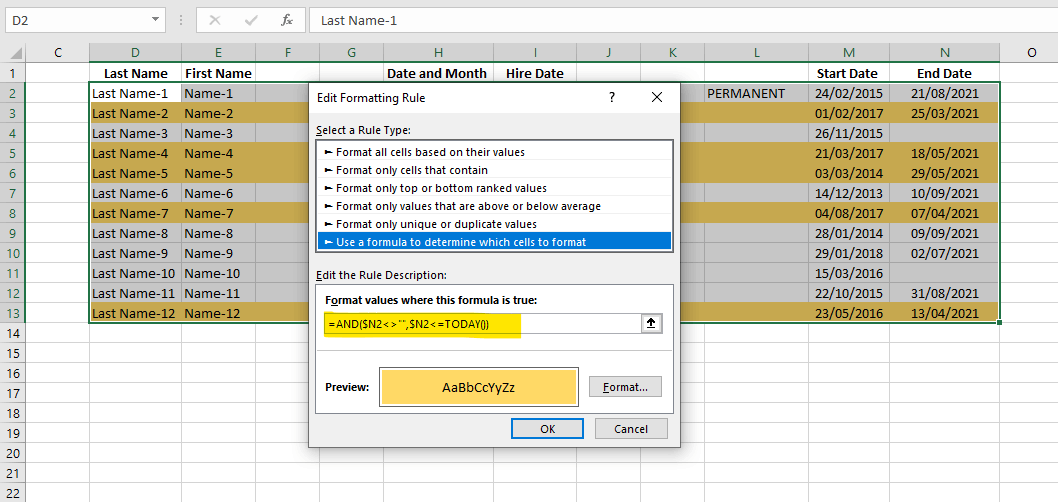Click the dialog Help question mark

tap(611, 98)
